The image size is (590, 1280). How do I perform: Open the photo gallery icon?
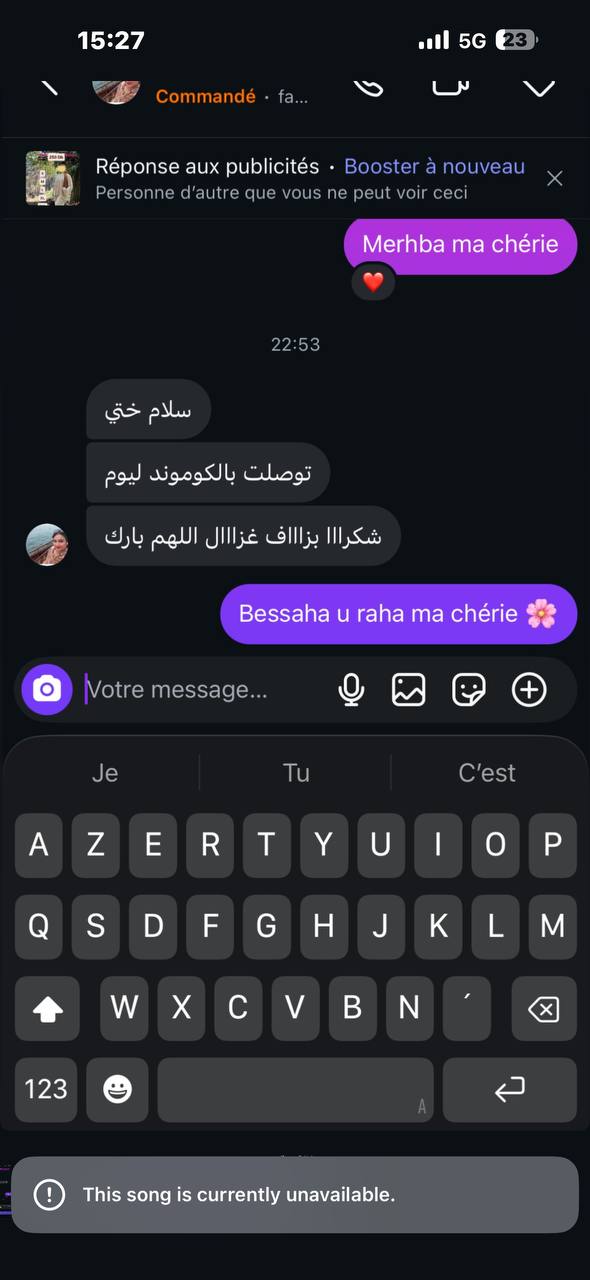408,689
